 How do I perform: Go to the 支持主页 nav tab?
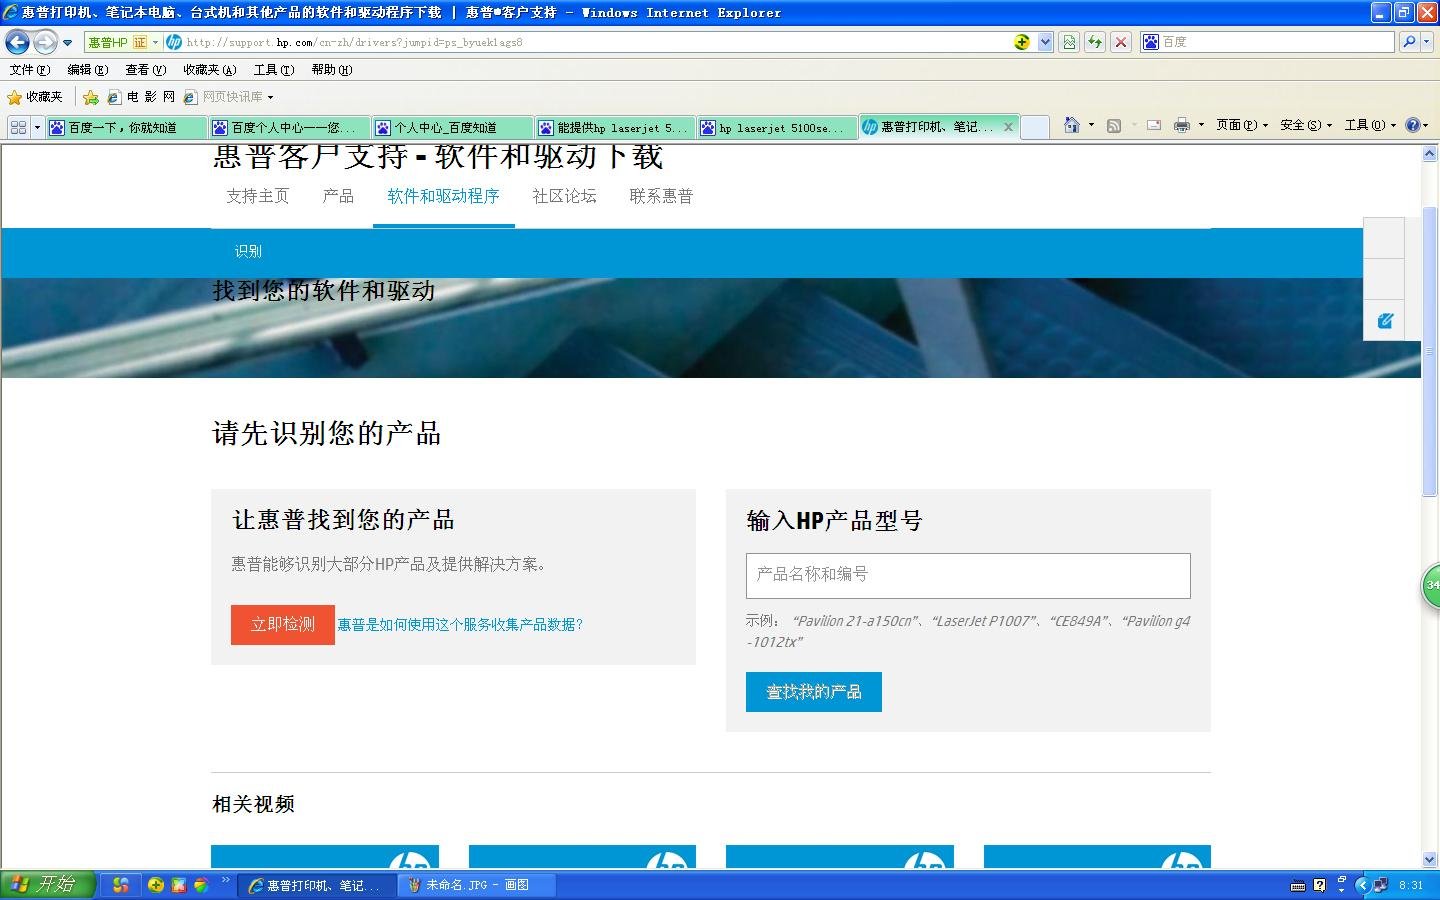[x=258, y=196]
